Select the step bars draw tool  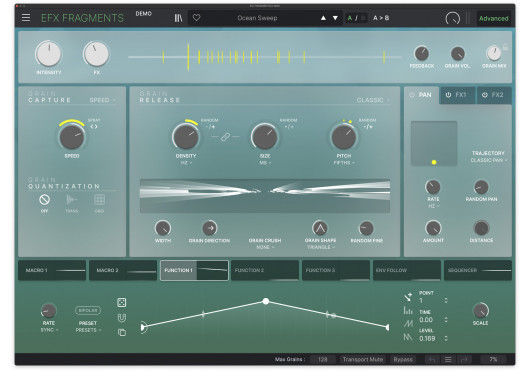[408, 310]
